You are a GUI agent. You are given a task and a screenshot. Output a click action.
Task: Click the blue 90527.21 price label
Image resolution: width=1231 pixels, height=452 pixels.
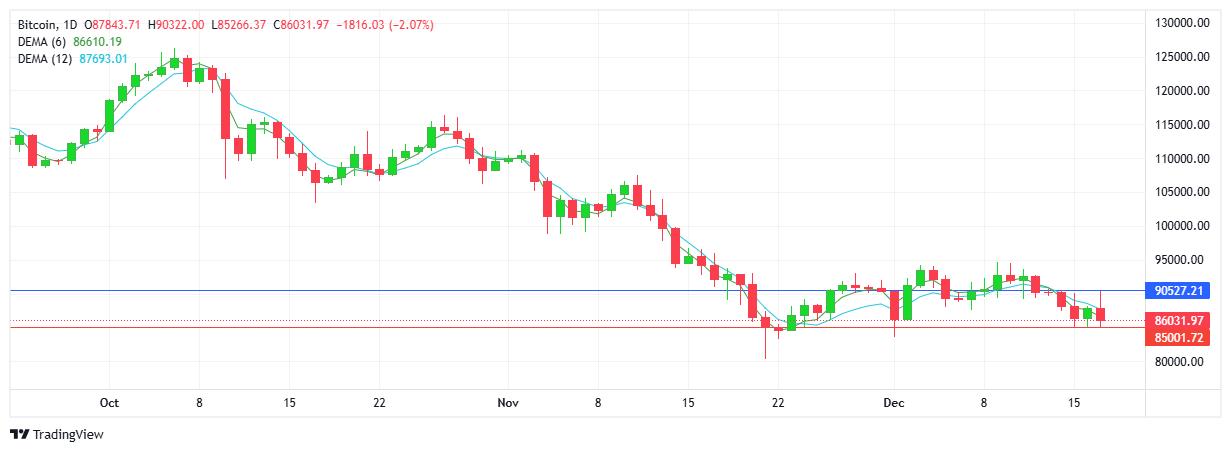[x=1176, y=291]
